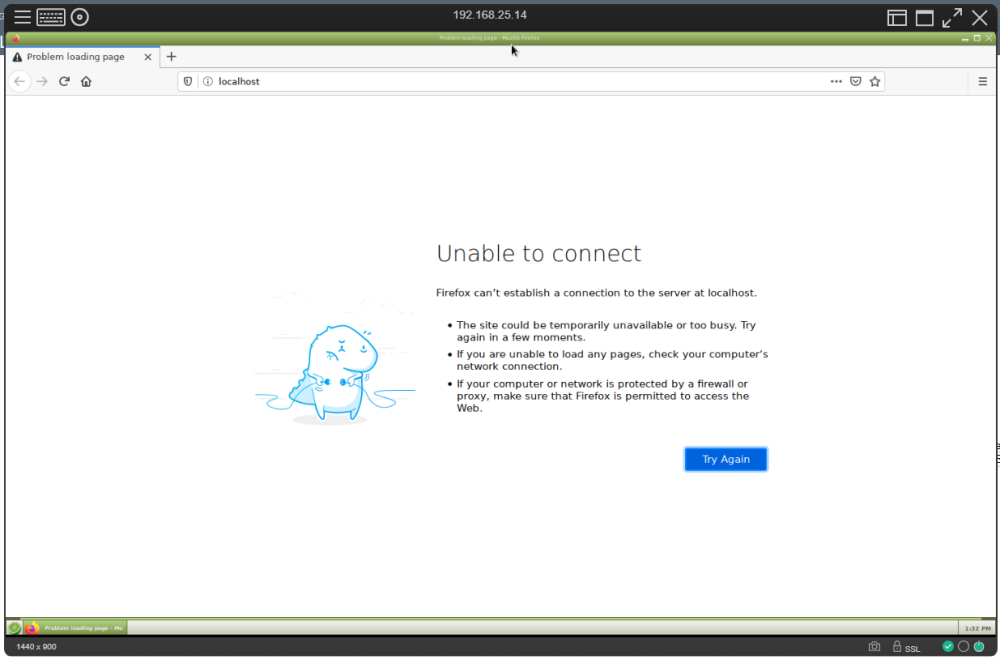Viewport: 1000px width, 660px height.
Task: Maximize the Mozilla Firefox window
Action: pos(977,38)
